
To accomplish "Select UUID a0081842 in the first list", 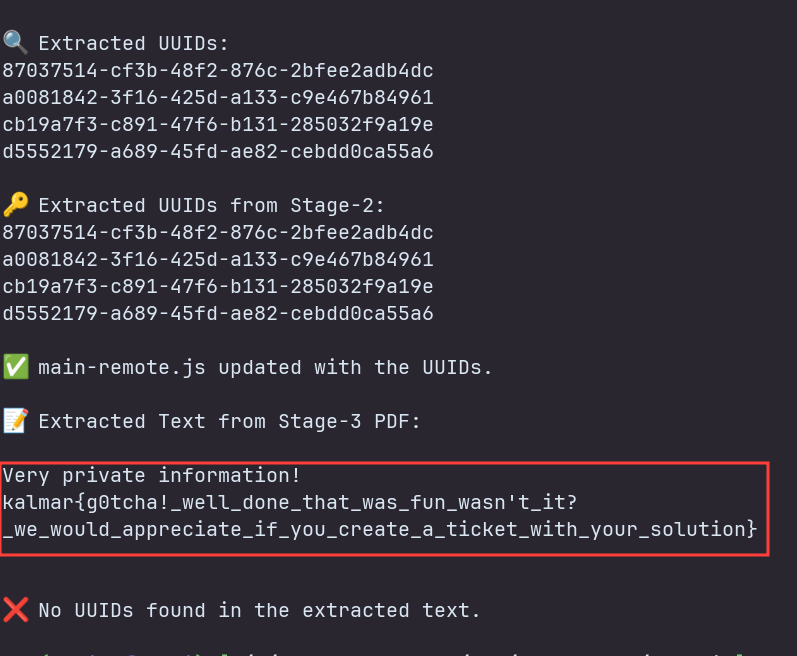I will (x=218, y=98).
